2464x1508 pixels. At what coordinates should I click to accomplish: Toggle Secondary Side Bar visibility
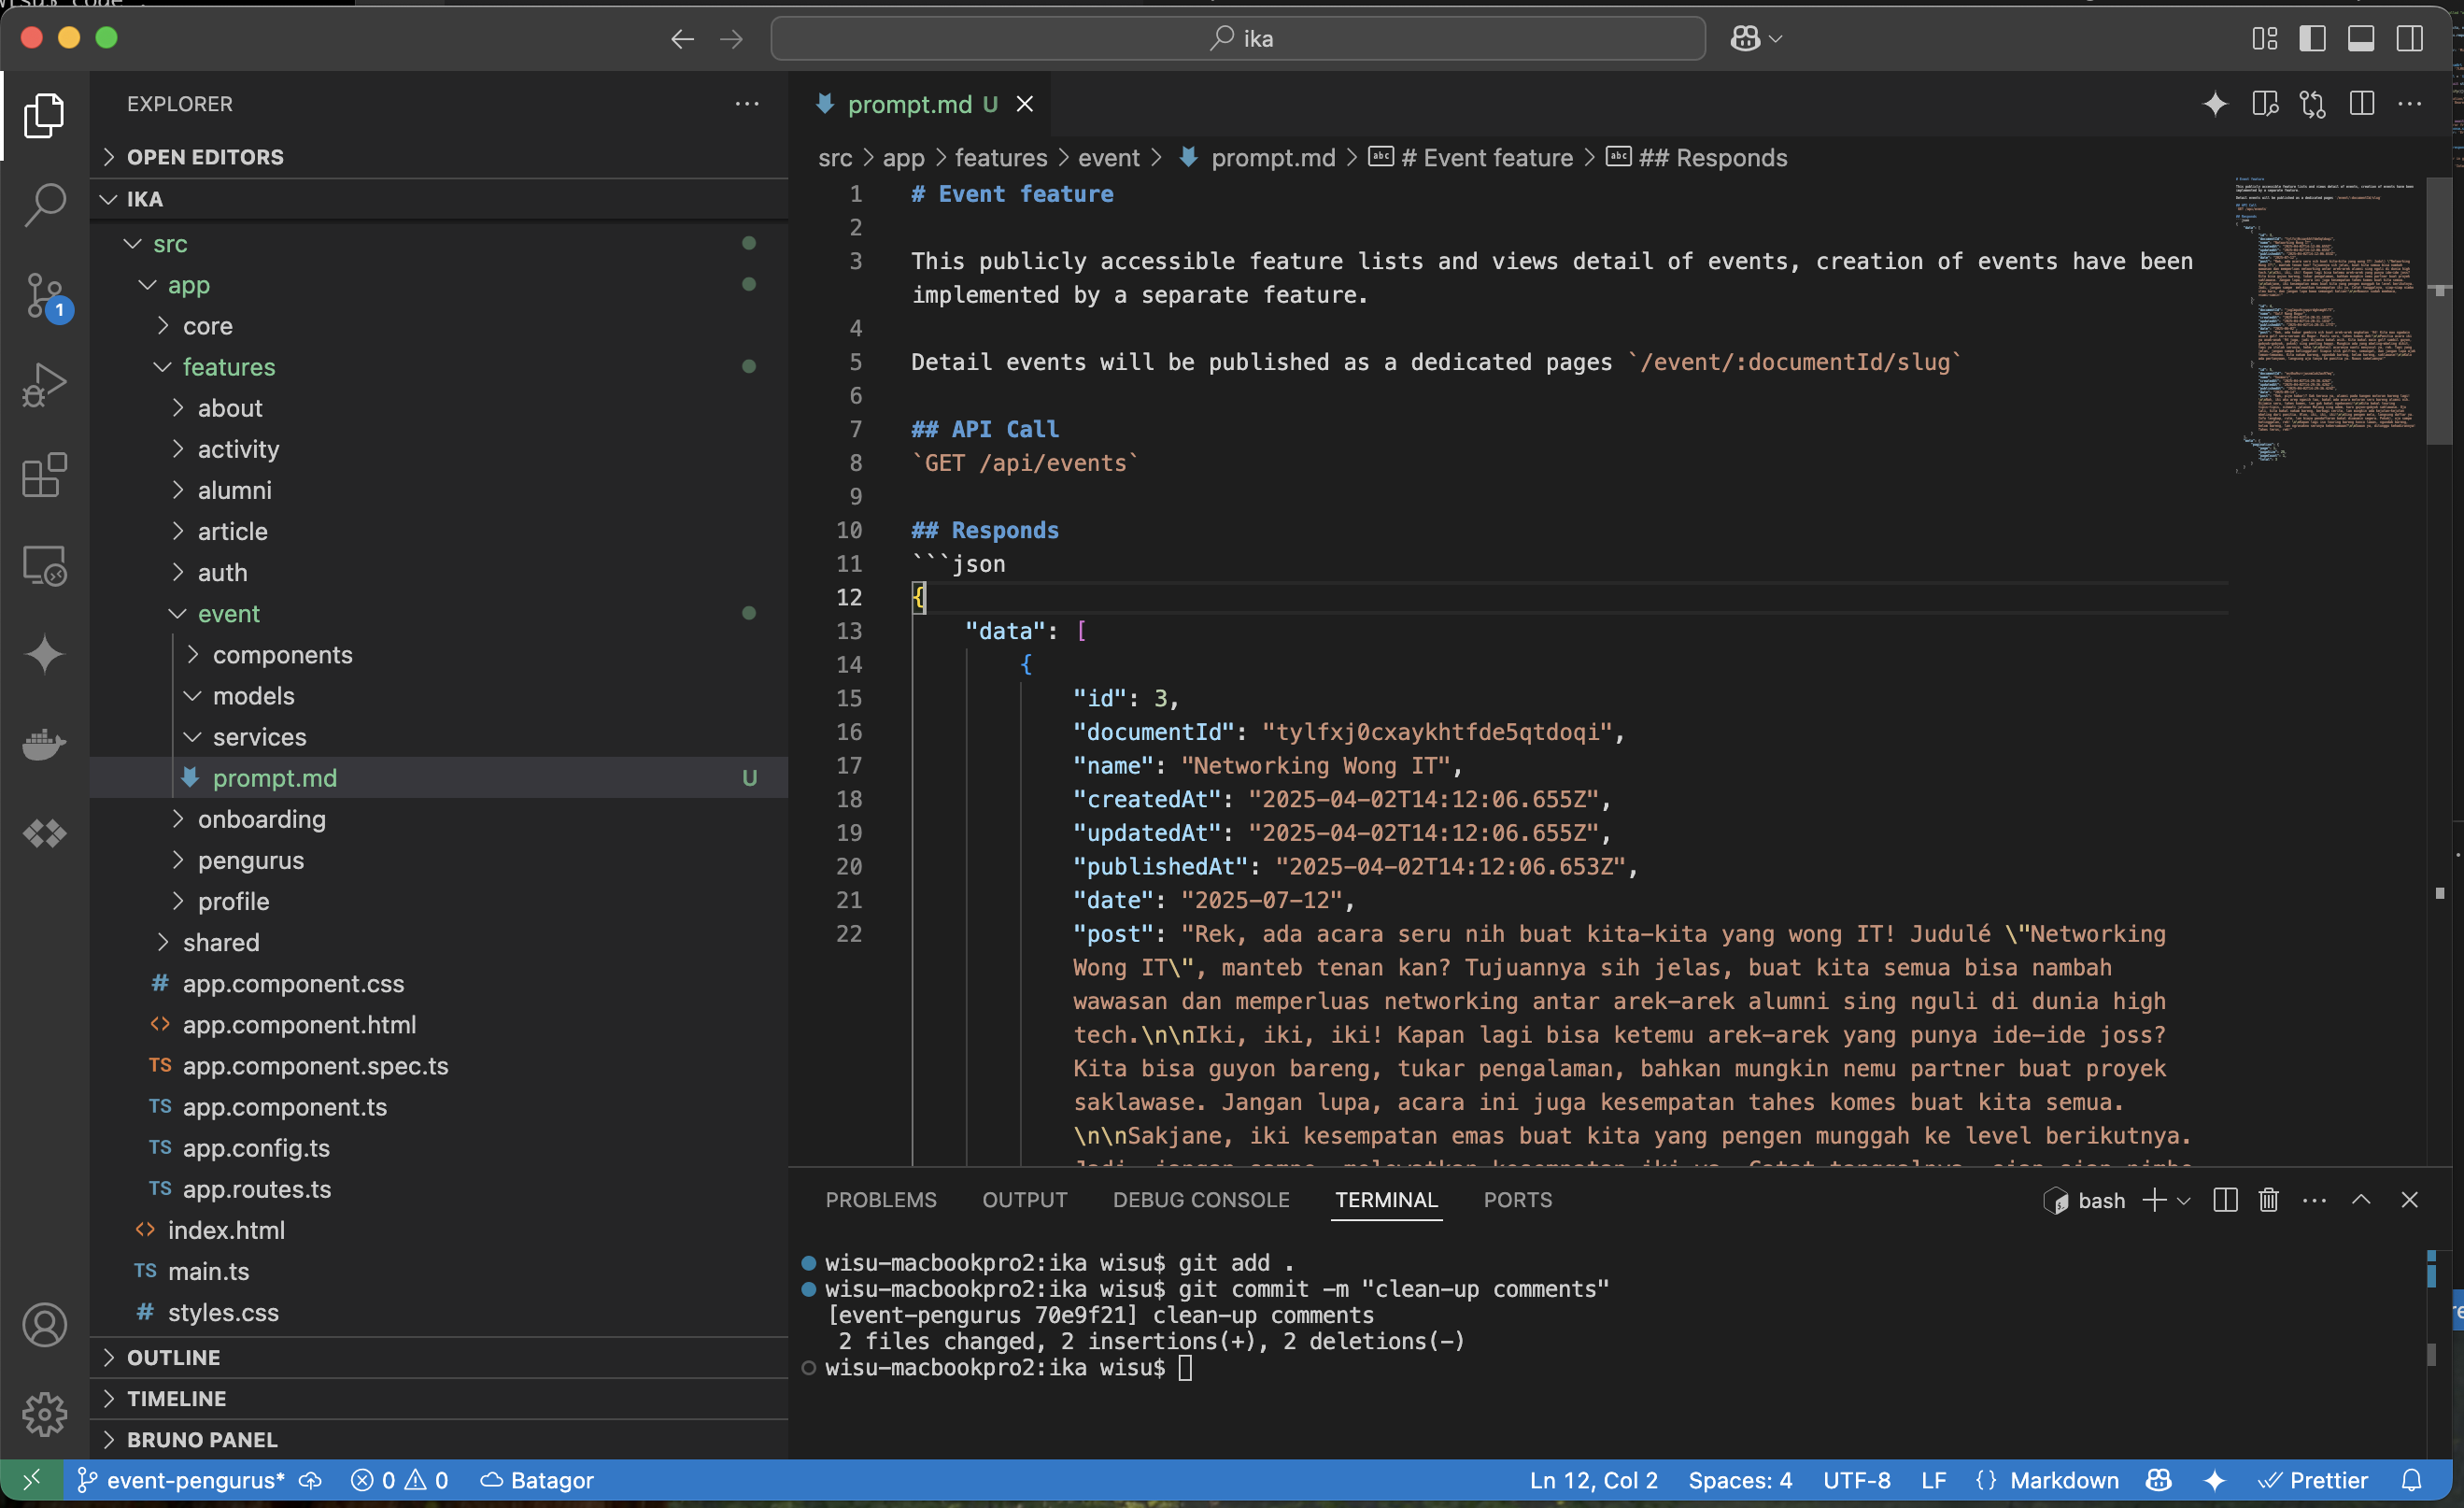pyautogui.click(x=2410, y=39)
